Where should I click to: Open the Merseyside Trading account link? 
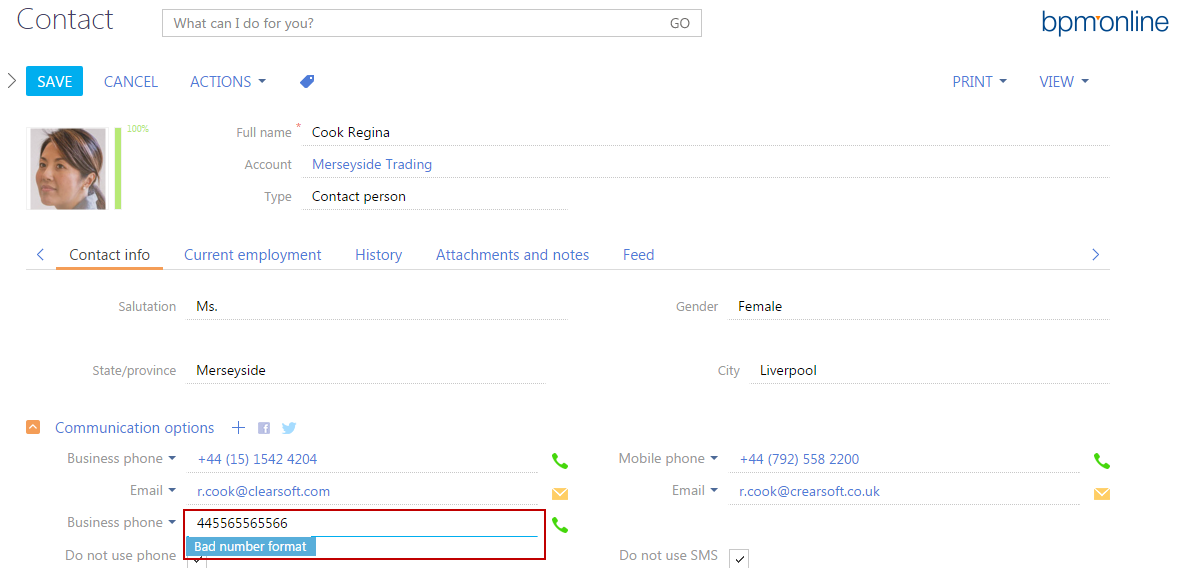[372, 165]
